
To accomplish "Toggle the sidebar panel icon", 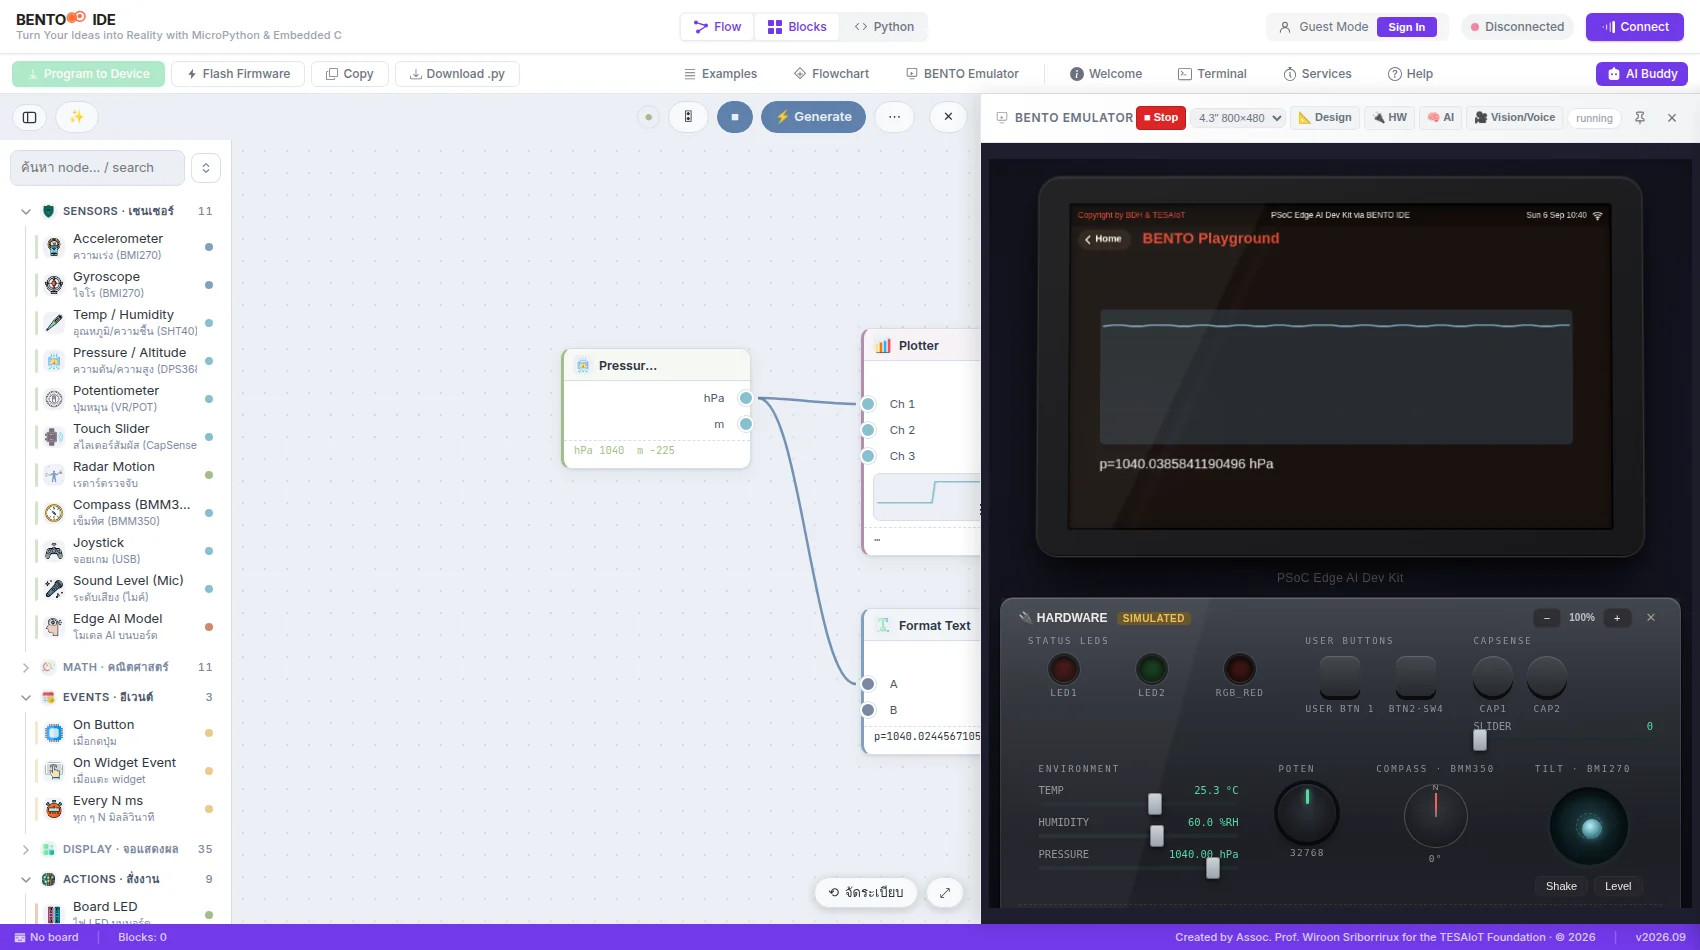I will 30,117.
